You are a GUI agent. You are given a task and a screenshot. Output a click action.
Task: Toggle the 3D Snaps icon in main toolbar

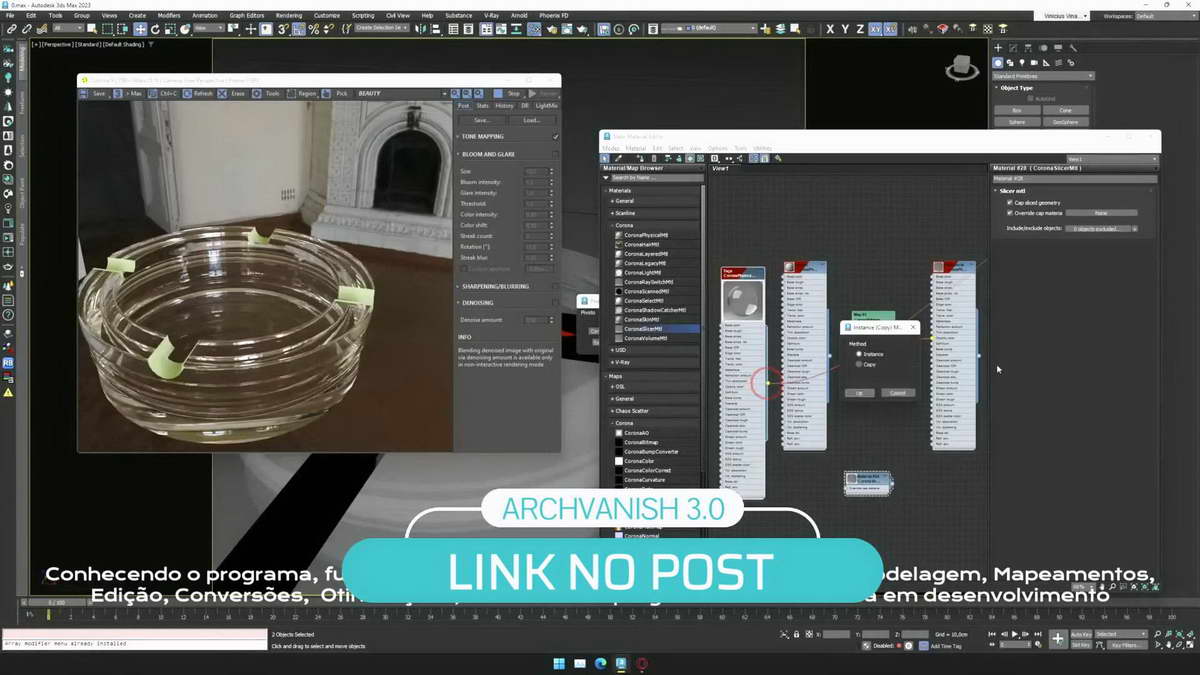click(283, 29)
